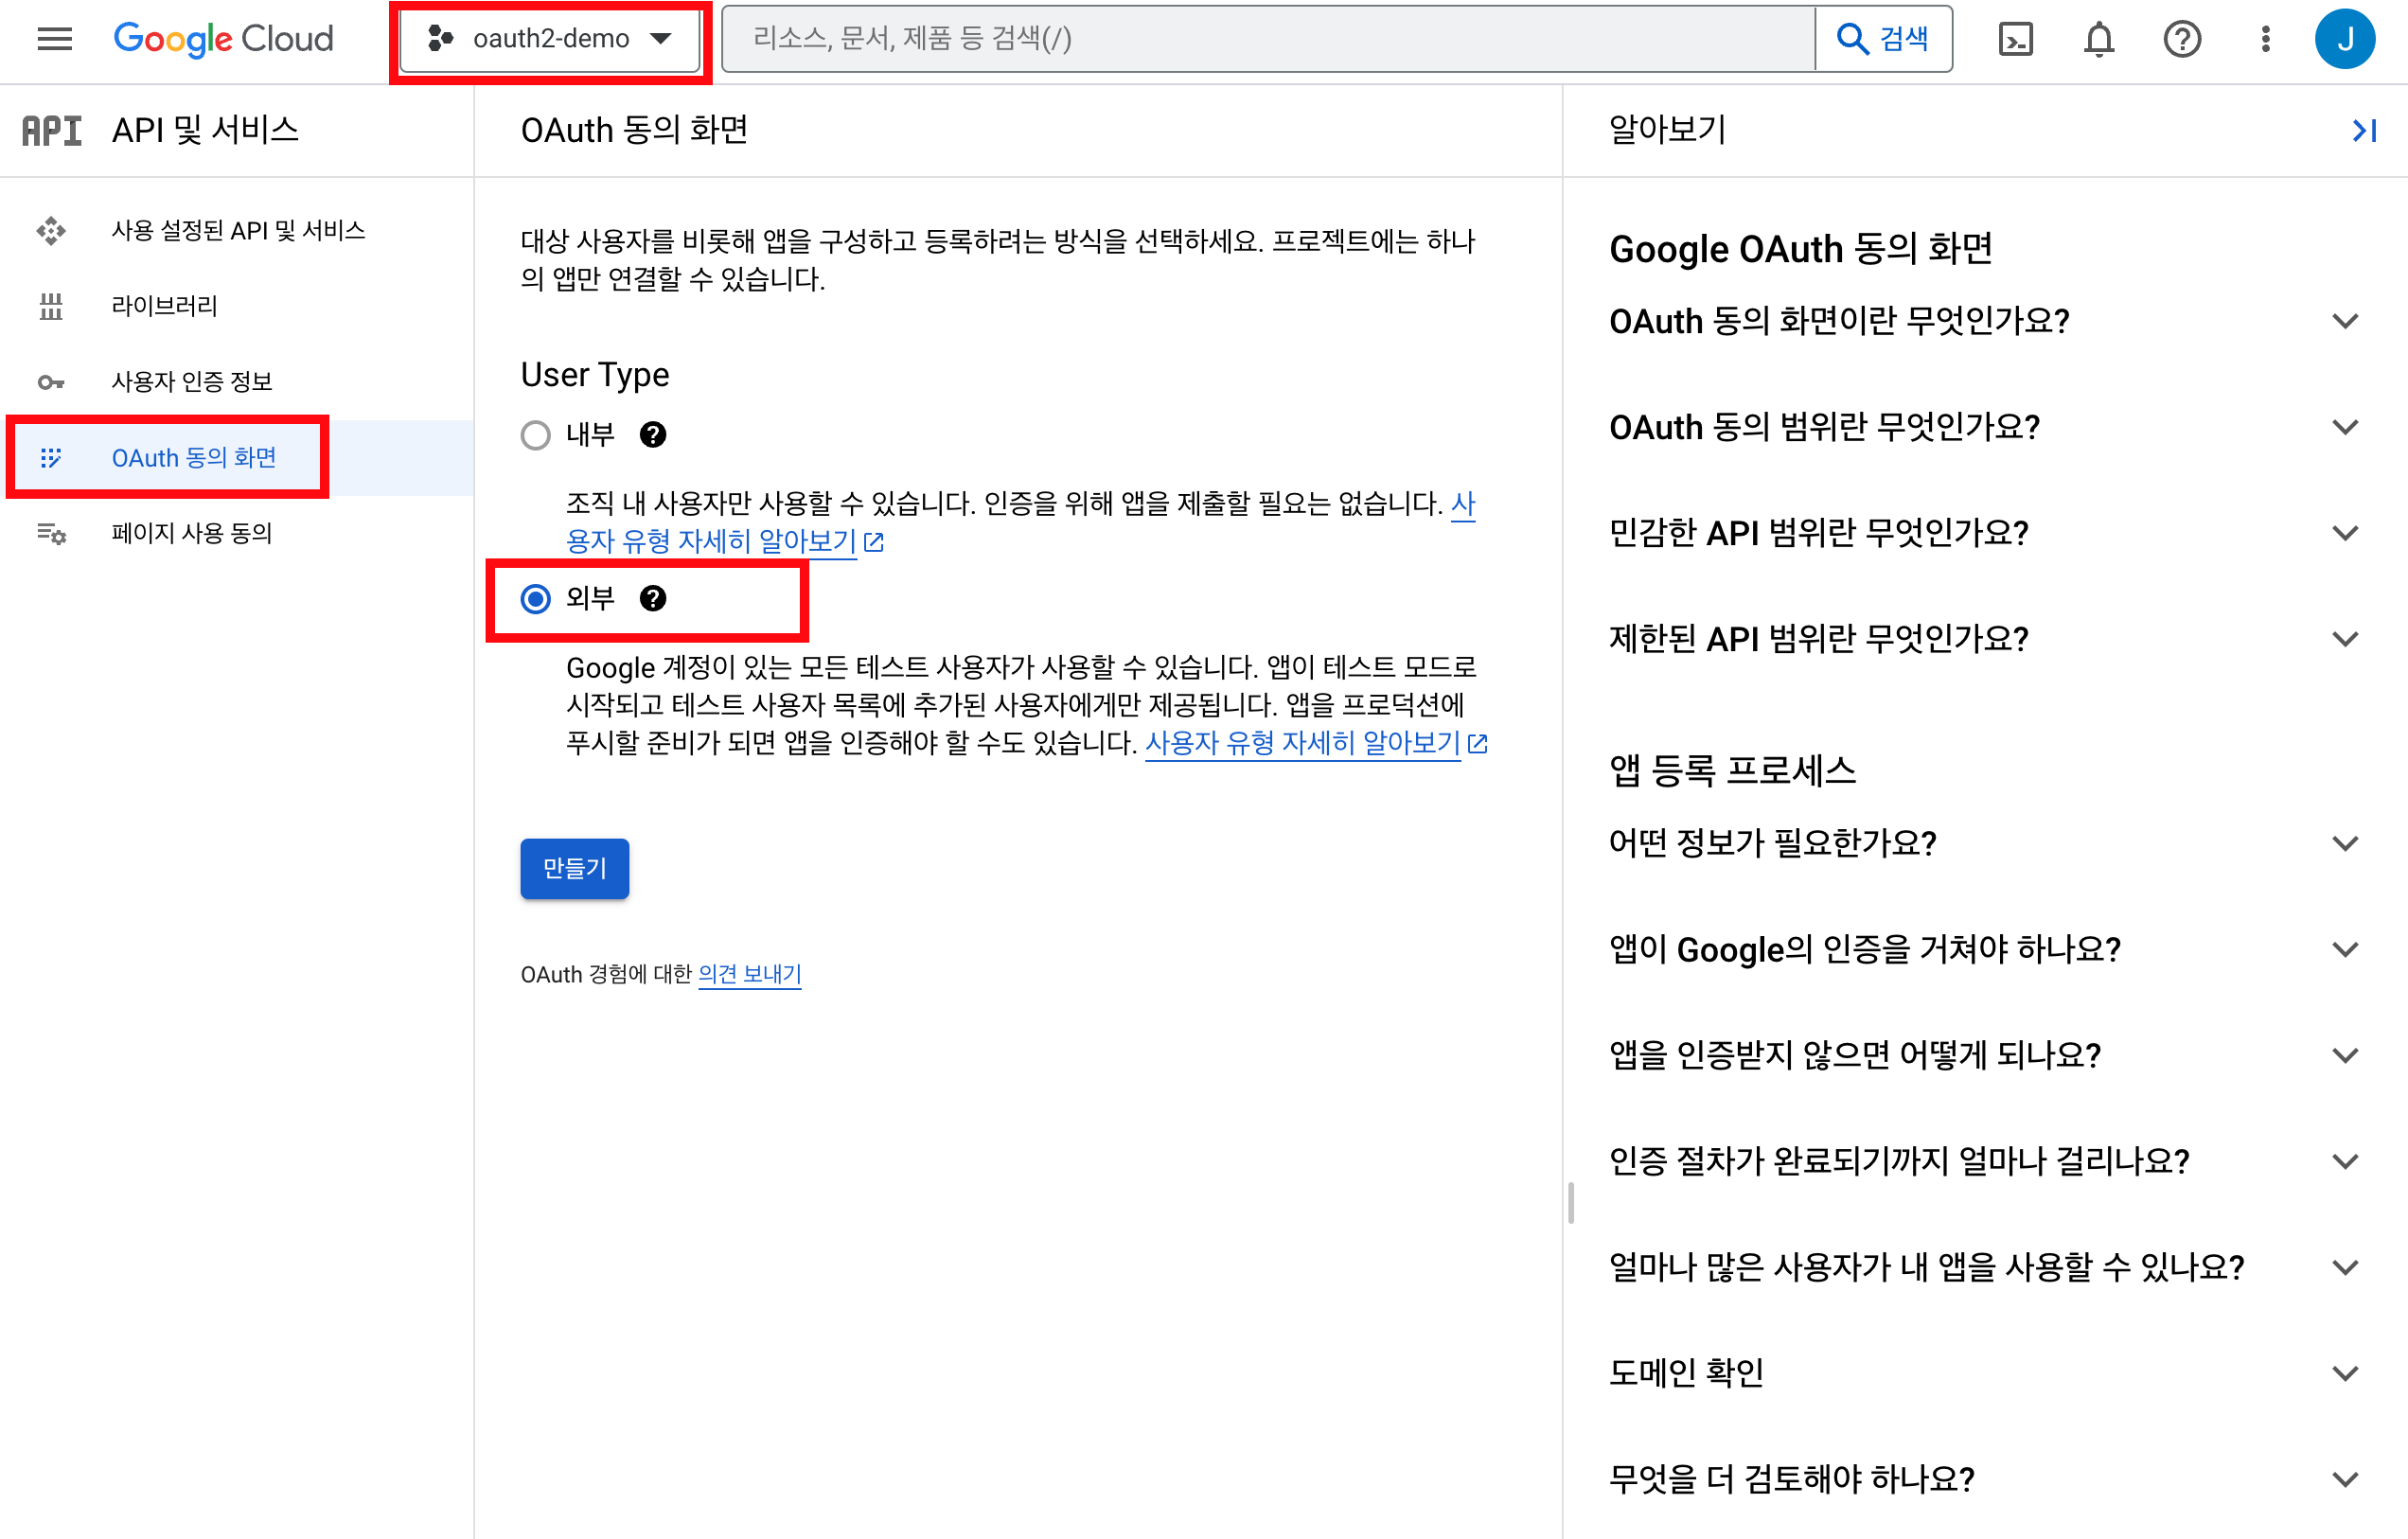Image resolution: width=2408 pixels, height=1539 pixels.
Task: Open the 라이브러리 menu item
Action: tap(237, 306)
